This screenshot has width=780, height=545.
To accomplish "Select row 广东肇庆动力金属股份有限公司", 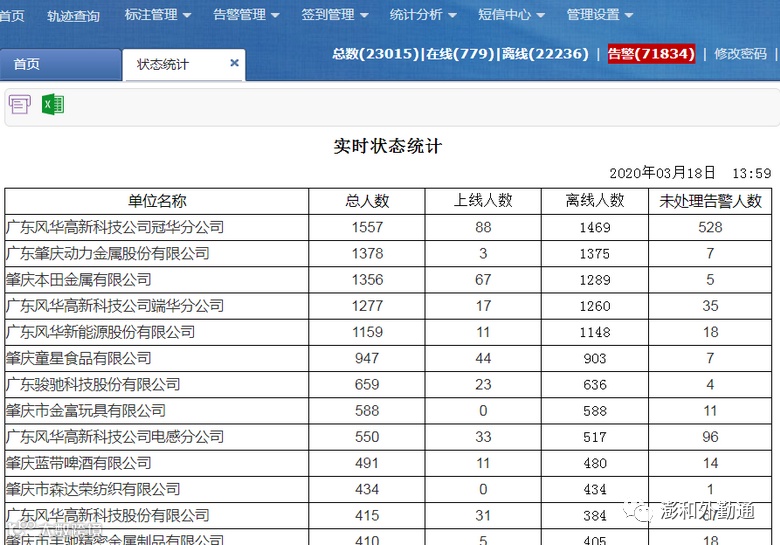I will click(388, 254).
